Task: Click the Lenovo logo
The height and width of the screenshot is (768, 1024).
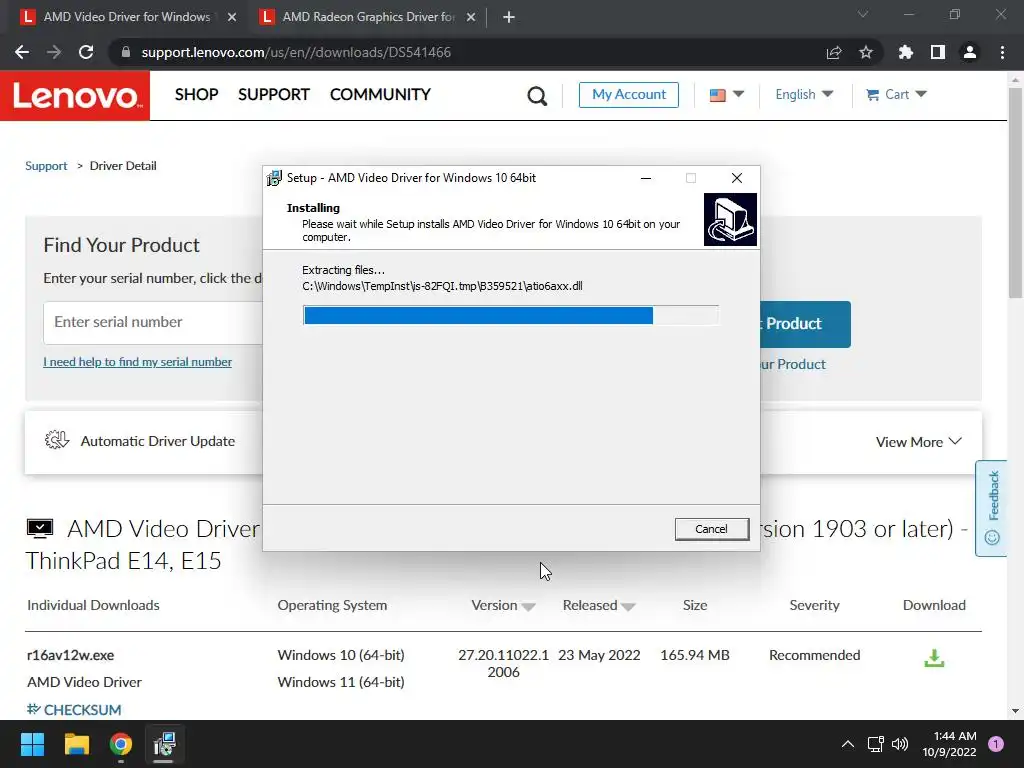Action: pos(75,96)
